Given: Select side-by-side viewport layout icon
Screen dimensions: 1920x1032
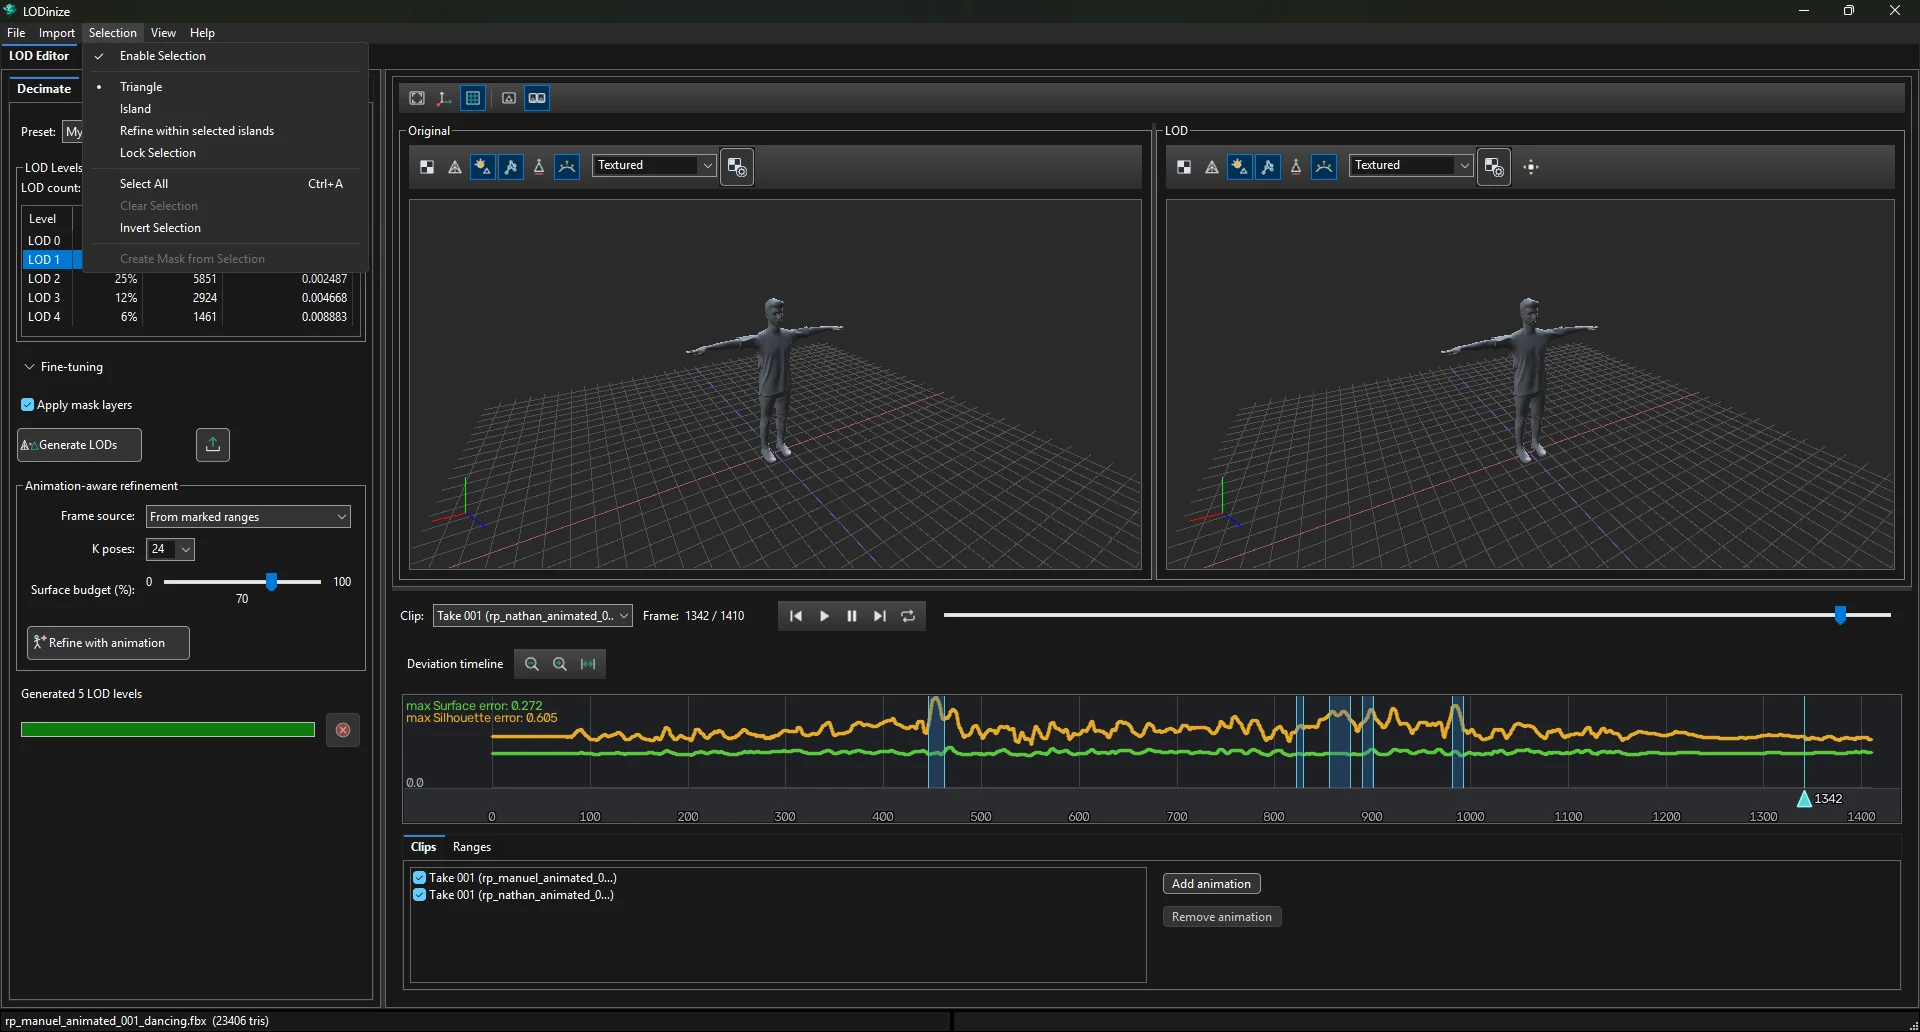Looking at the screenshot, I should (x=537, y=98).
